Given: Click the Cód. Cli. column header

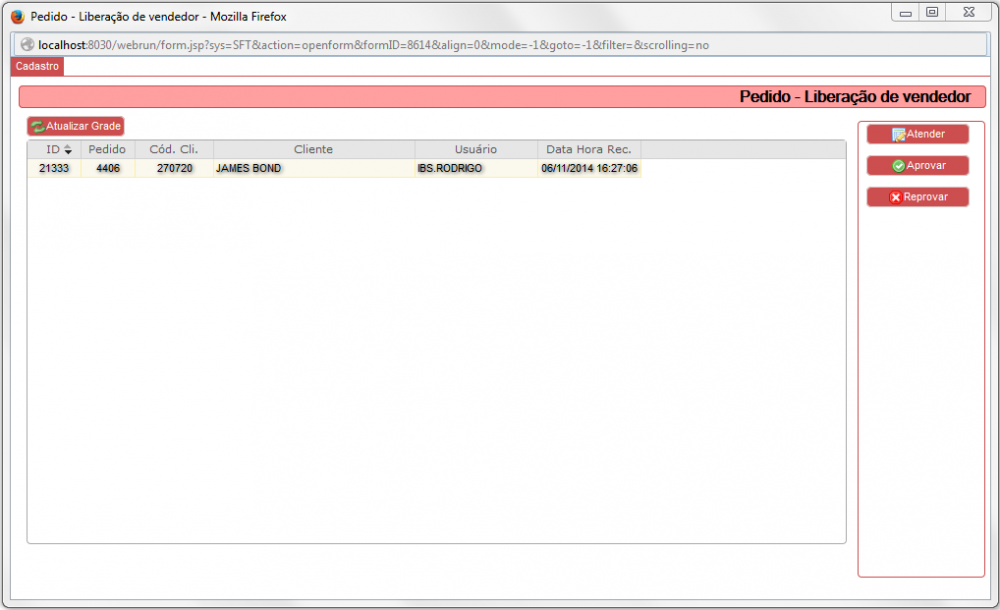Looking at the screenshot, I should coord(173,149).
